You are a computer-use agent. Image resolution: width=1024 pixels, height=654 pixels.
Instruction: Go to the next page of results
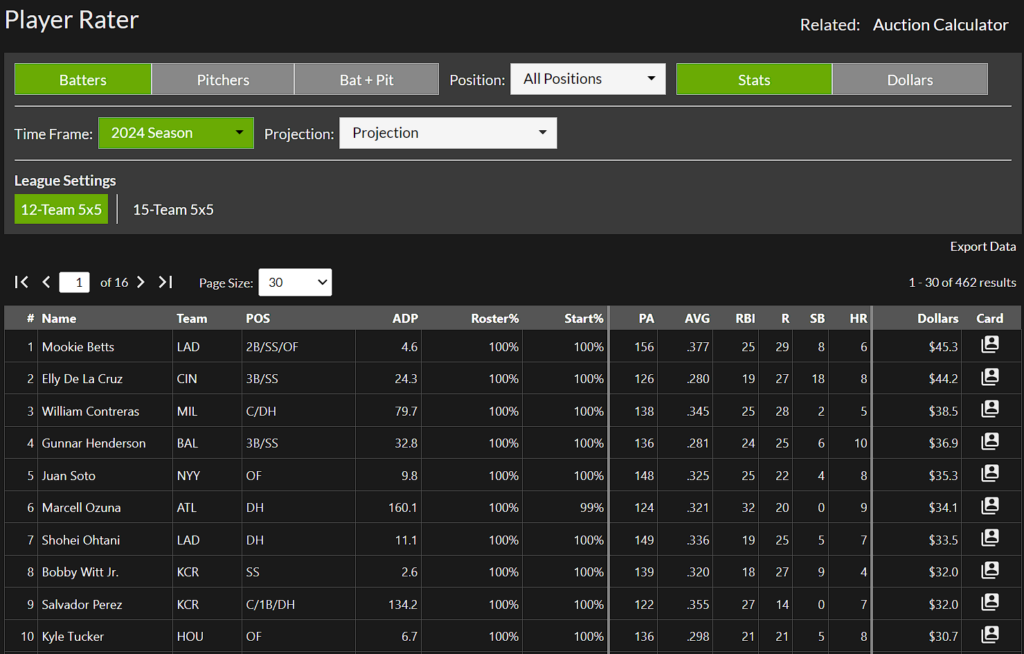pyautogui.click(x=140, y=282)
